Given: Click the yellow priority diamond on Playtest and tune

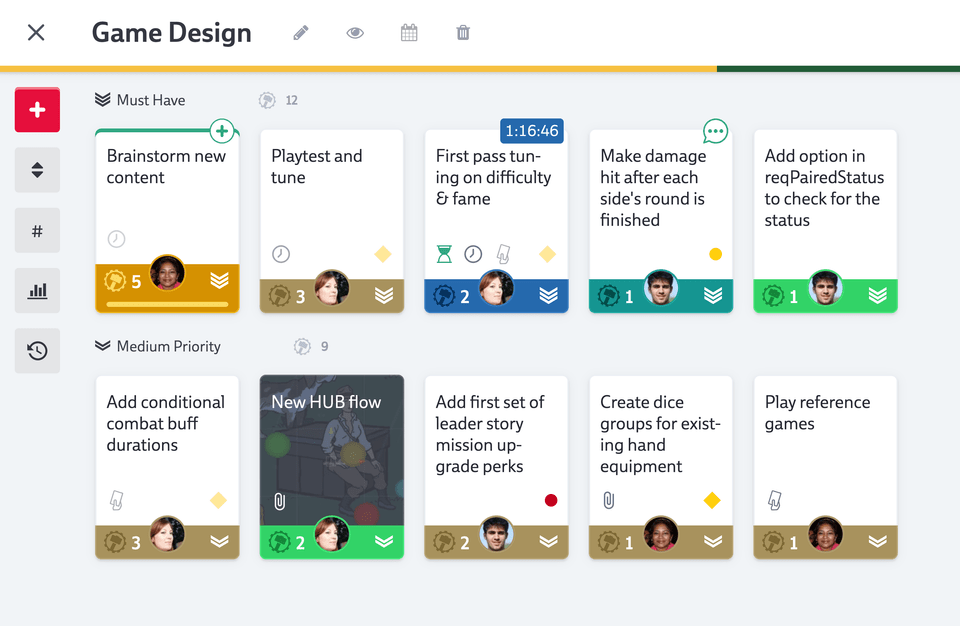Looking at the screenshot, I should (382, 254).
